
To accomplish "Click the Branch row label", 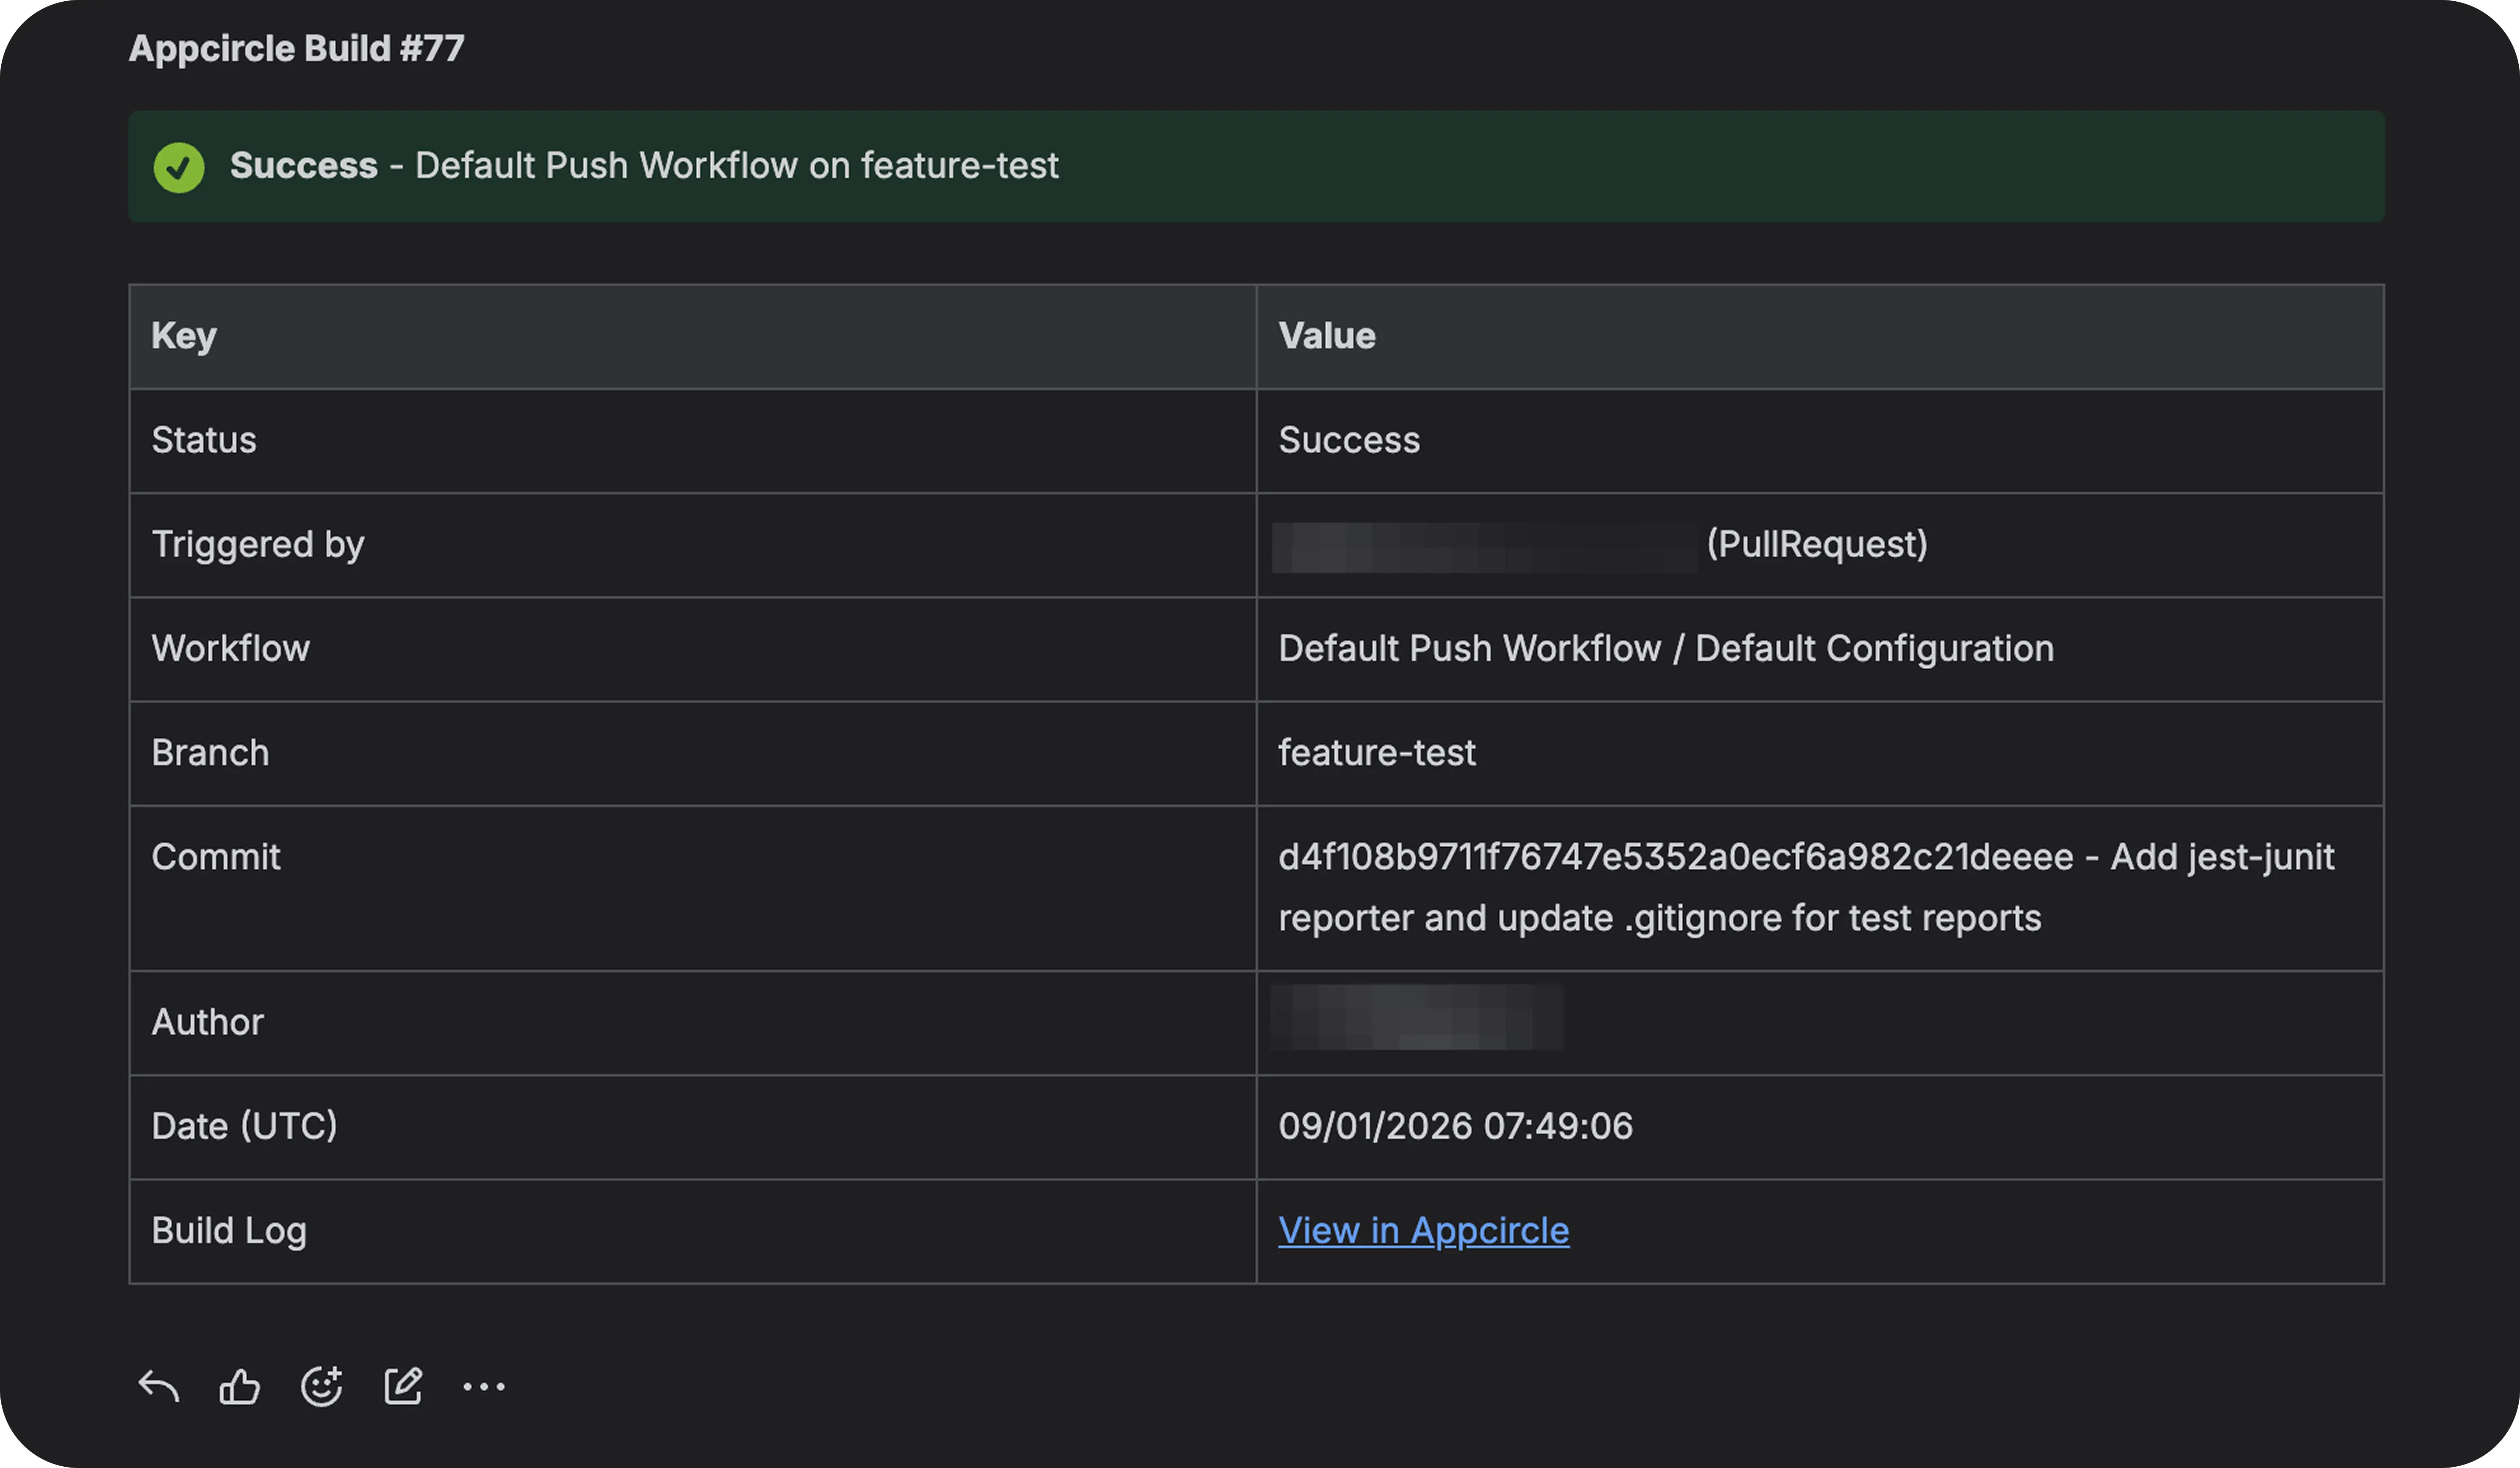I will coord(210,753).
